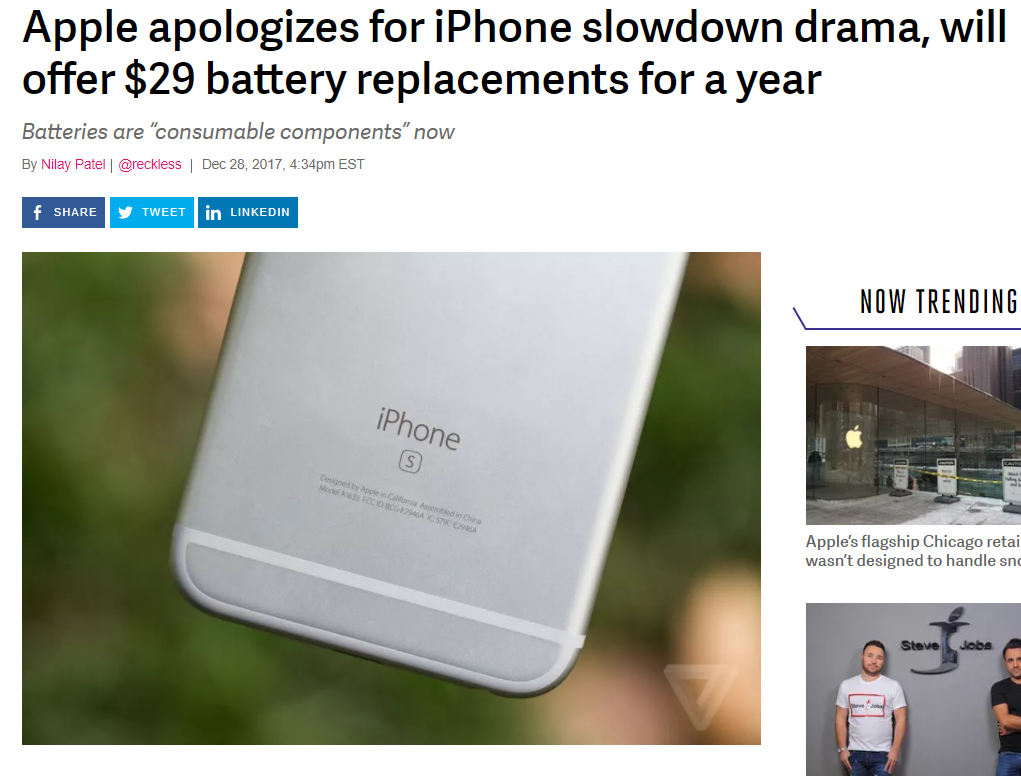Open Apple Chicago store trending thumbnail

[913, 435]
